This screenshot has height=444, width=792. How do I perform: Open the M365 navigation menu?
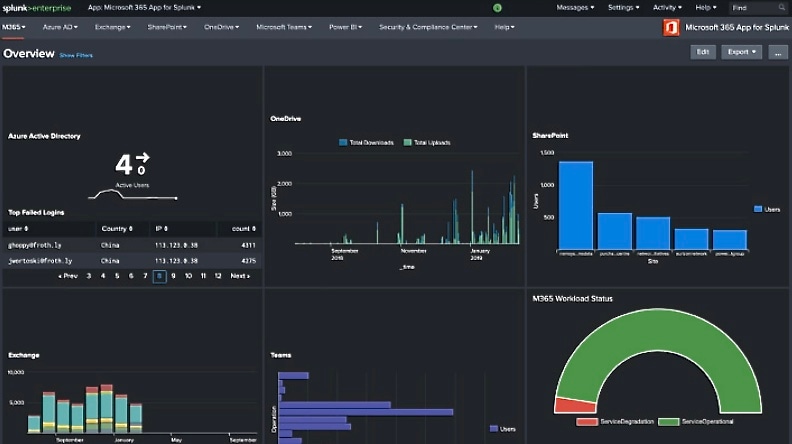14,27
